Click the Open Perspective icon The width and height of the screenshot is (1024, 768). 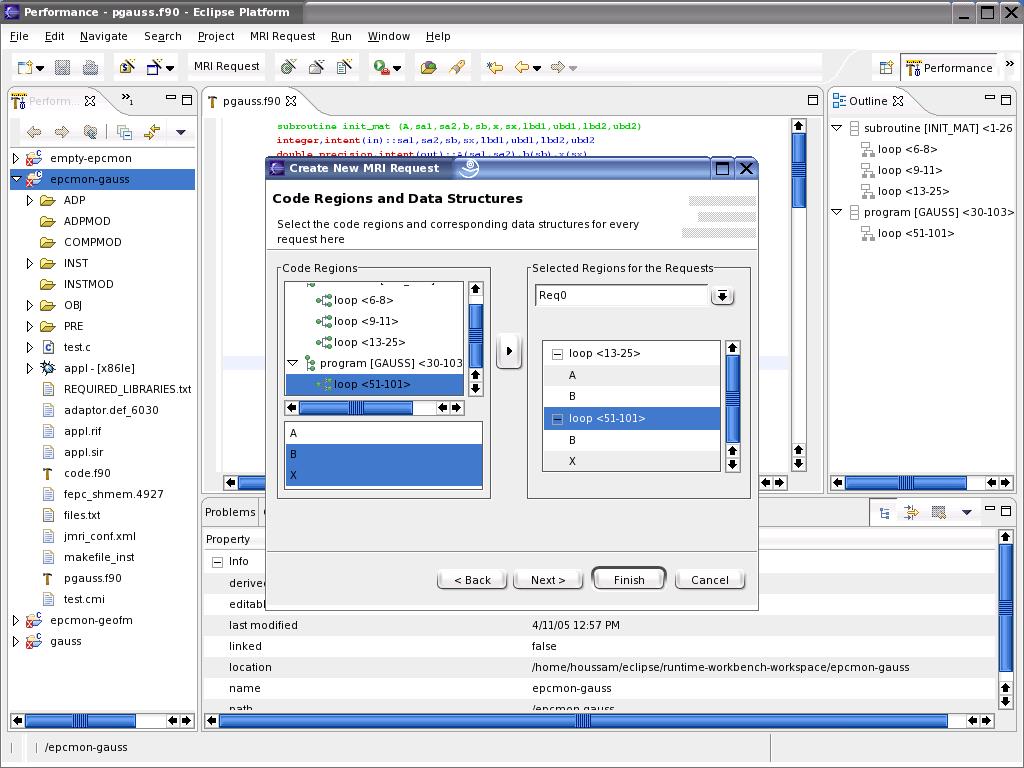(886, 67)
